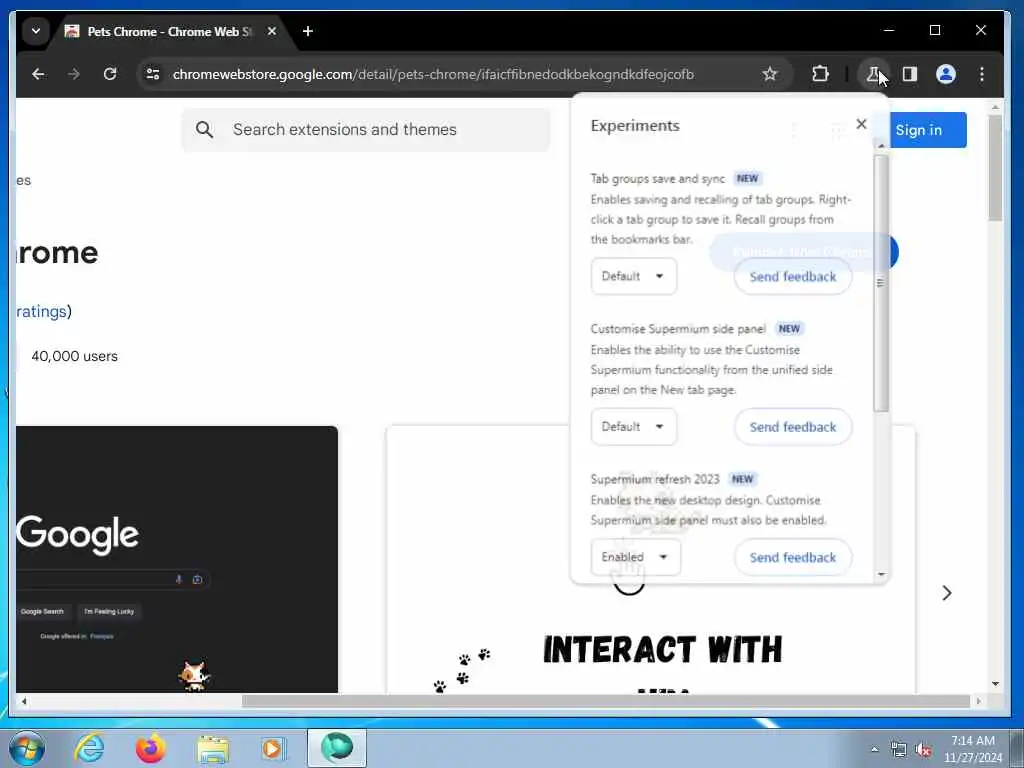Open Supermium refresh 2023 Enabled dropdown
The width and height of the screenshot is (1024, 768).
click(x=635, y=556)
